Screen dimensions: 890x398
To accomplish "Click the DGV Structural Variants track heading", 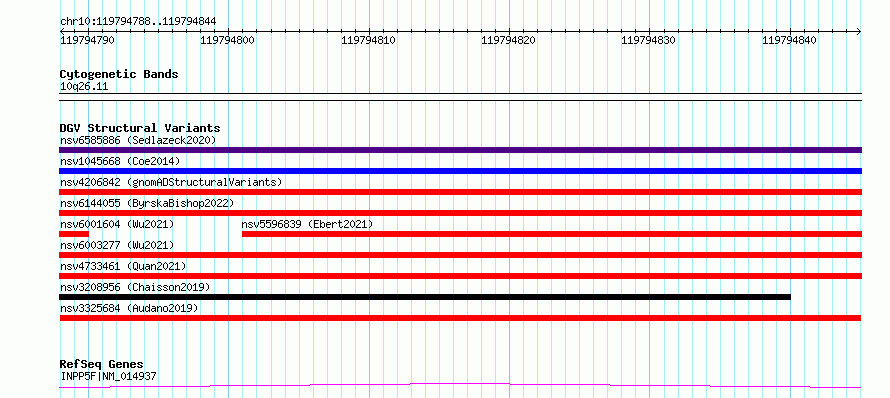I will point(140,128).
